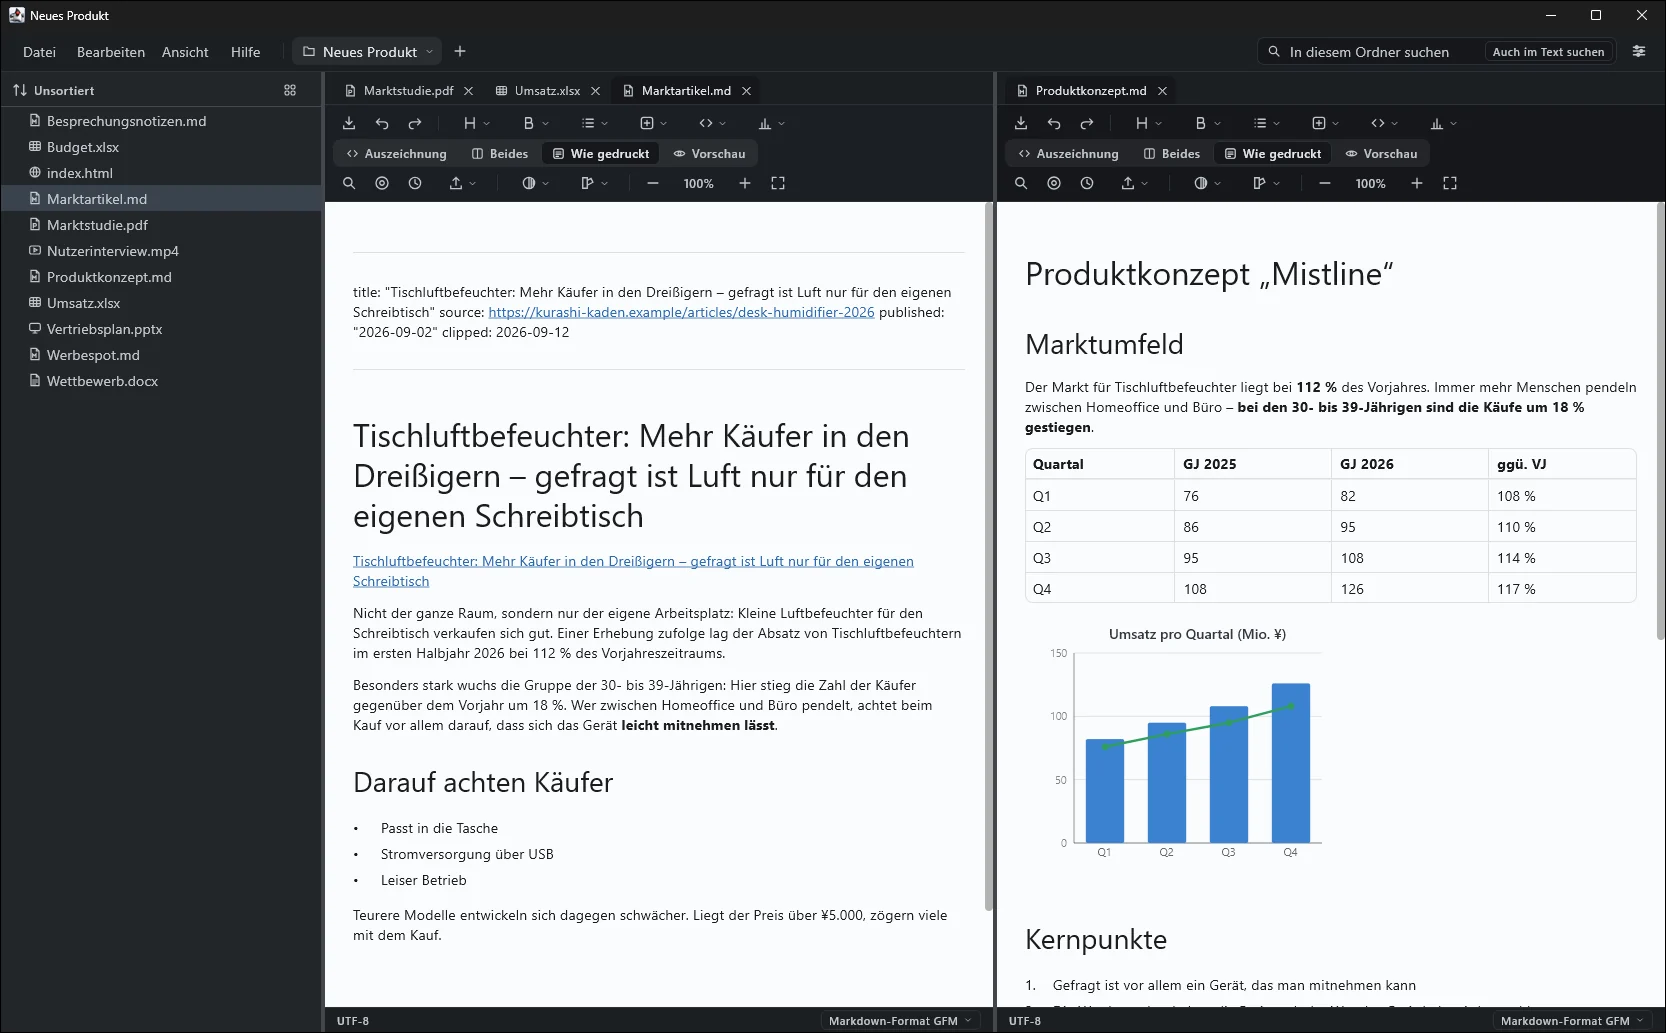Switch Produktkonzept.md pane to Auszeichnung view
1666x1033 pixels.
[1068, 153]
